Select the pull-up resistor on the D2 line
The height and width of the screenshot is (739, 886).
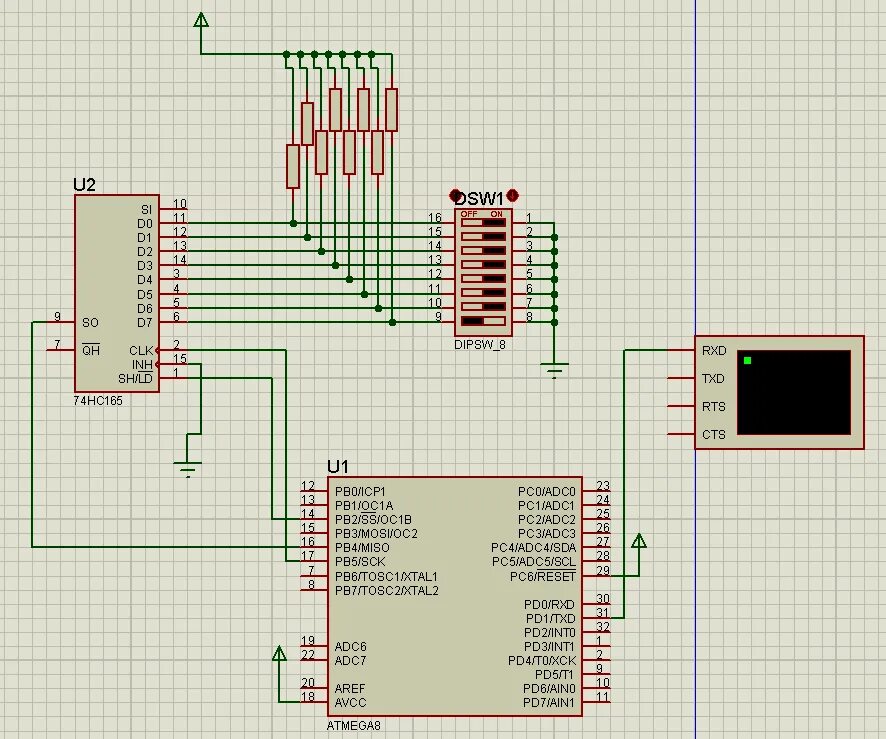[321, 152]
